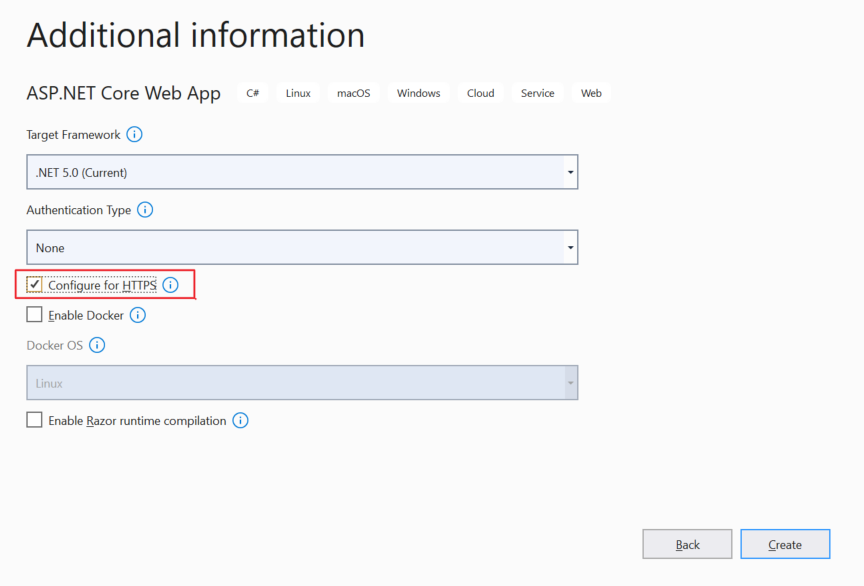Click the Linux tag
864x586 pixels.
[298, 93]
